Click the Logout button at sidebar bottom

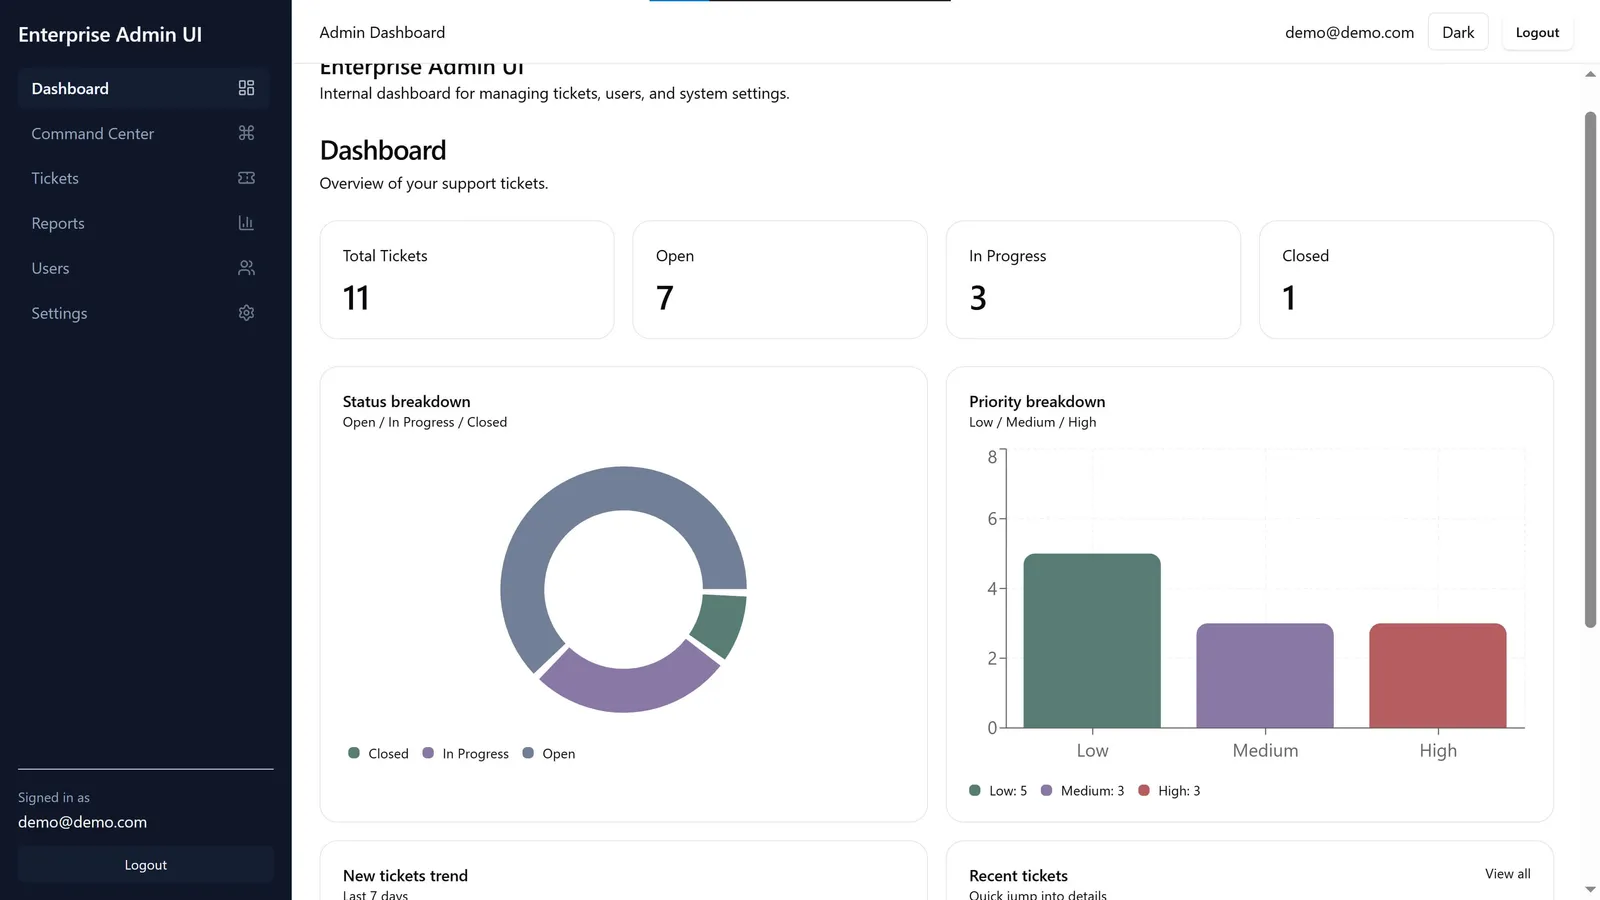146,865
